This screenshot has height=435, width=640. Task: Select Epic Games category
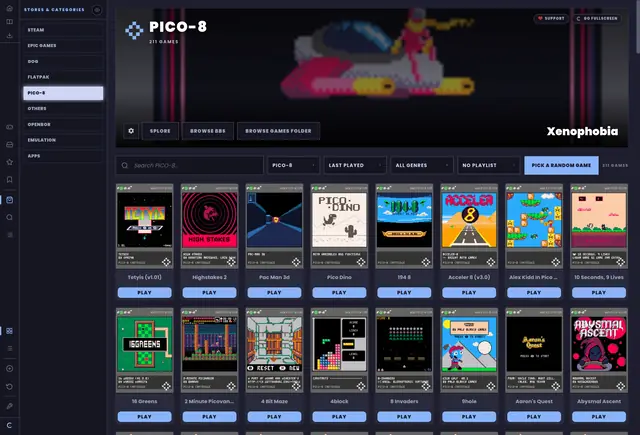[63, 46]
